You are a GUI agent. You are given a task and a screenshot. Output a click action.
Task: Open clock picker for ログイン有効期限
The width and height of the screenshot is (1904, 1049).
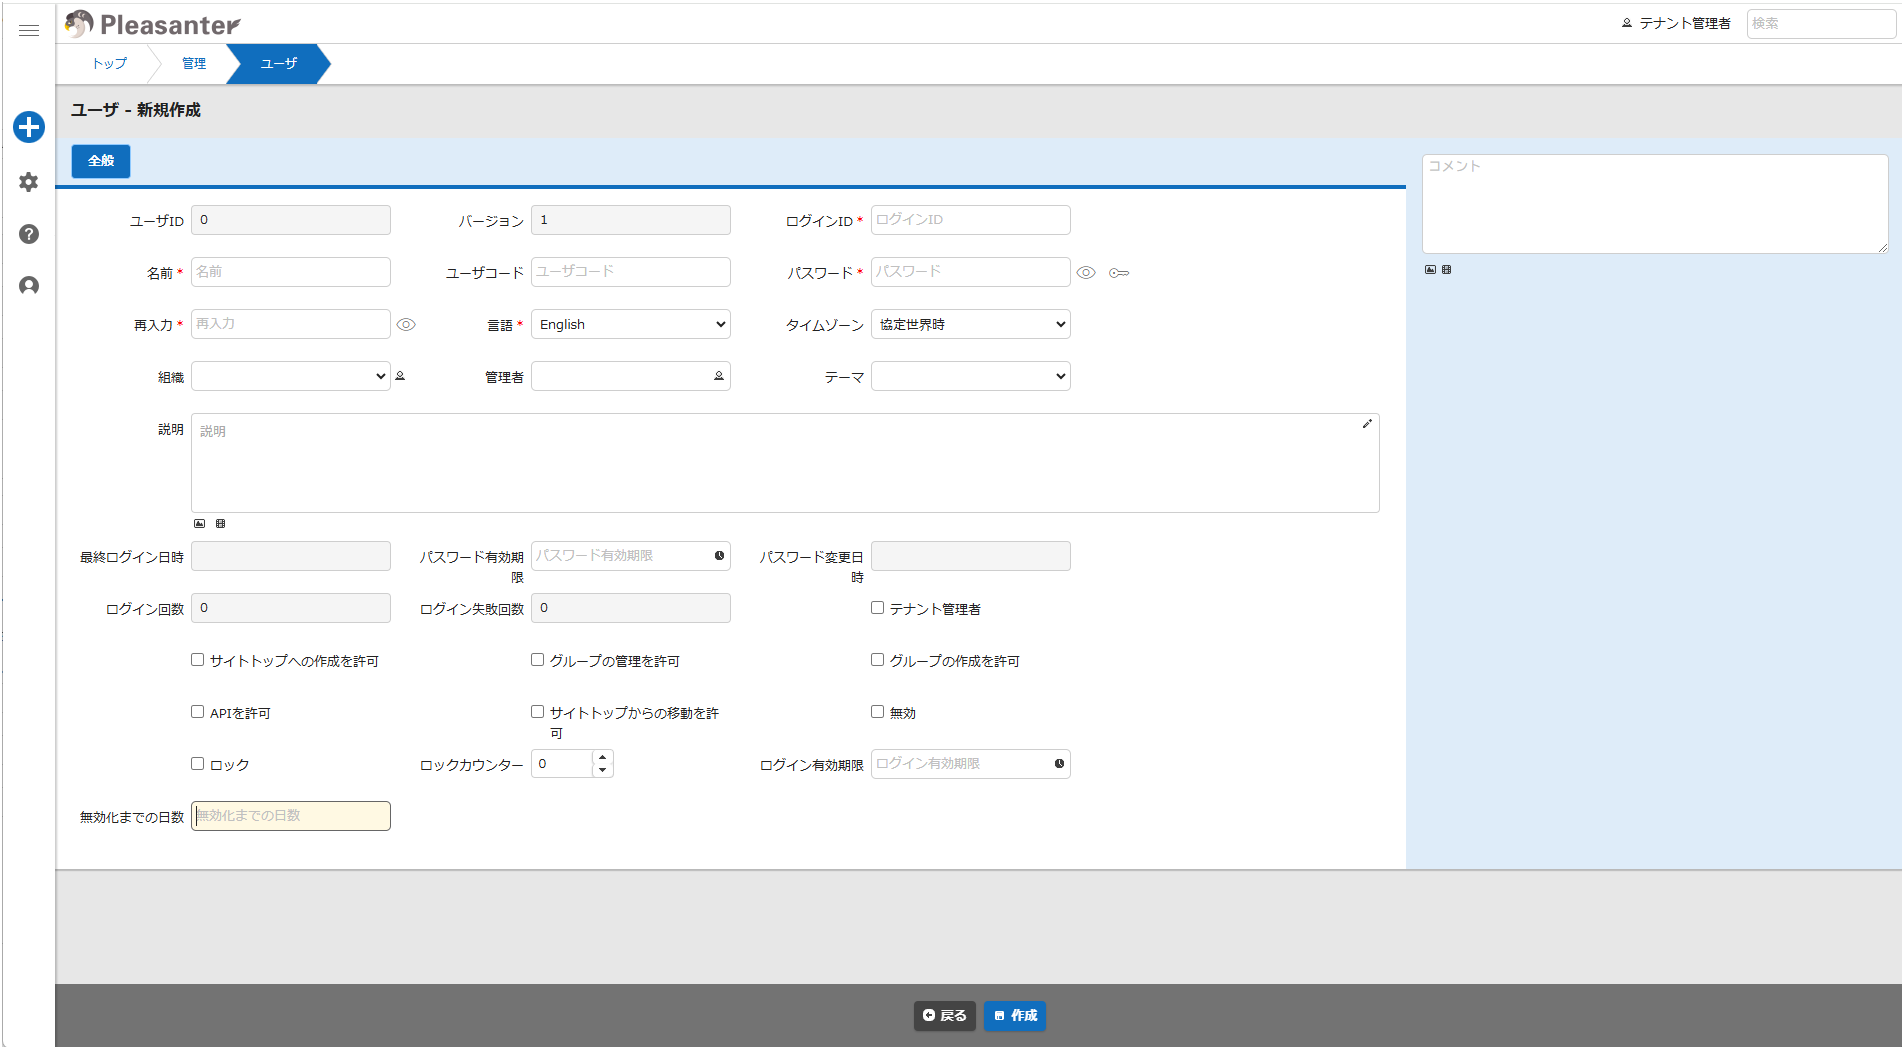(x=1059, y=763)
